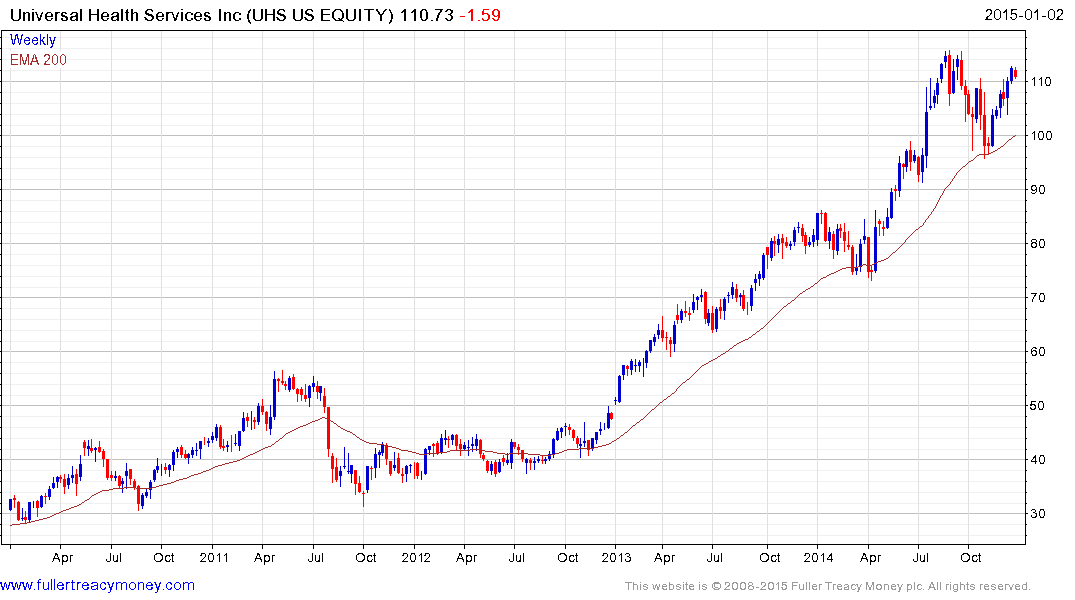Select the 2012 year label on time axis
Screen dimensions: 1075x600
(x=415, y=557)
